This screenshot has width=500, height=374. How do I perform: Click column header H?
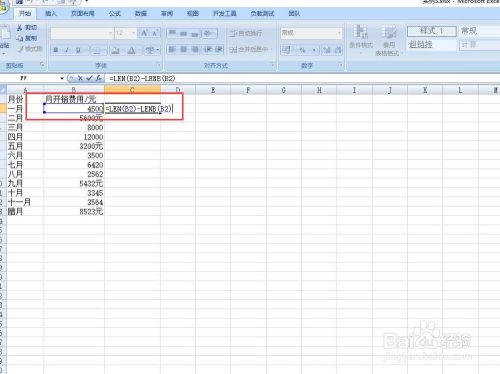pos(319,90)
